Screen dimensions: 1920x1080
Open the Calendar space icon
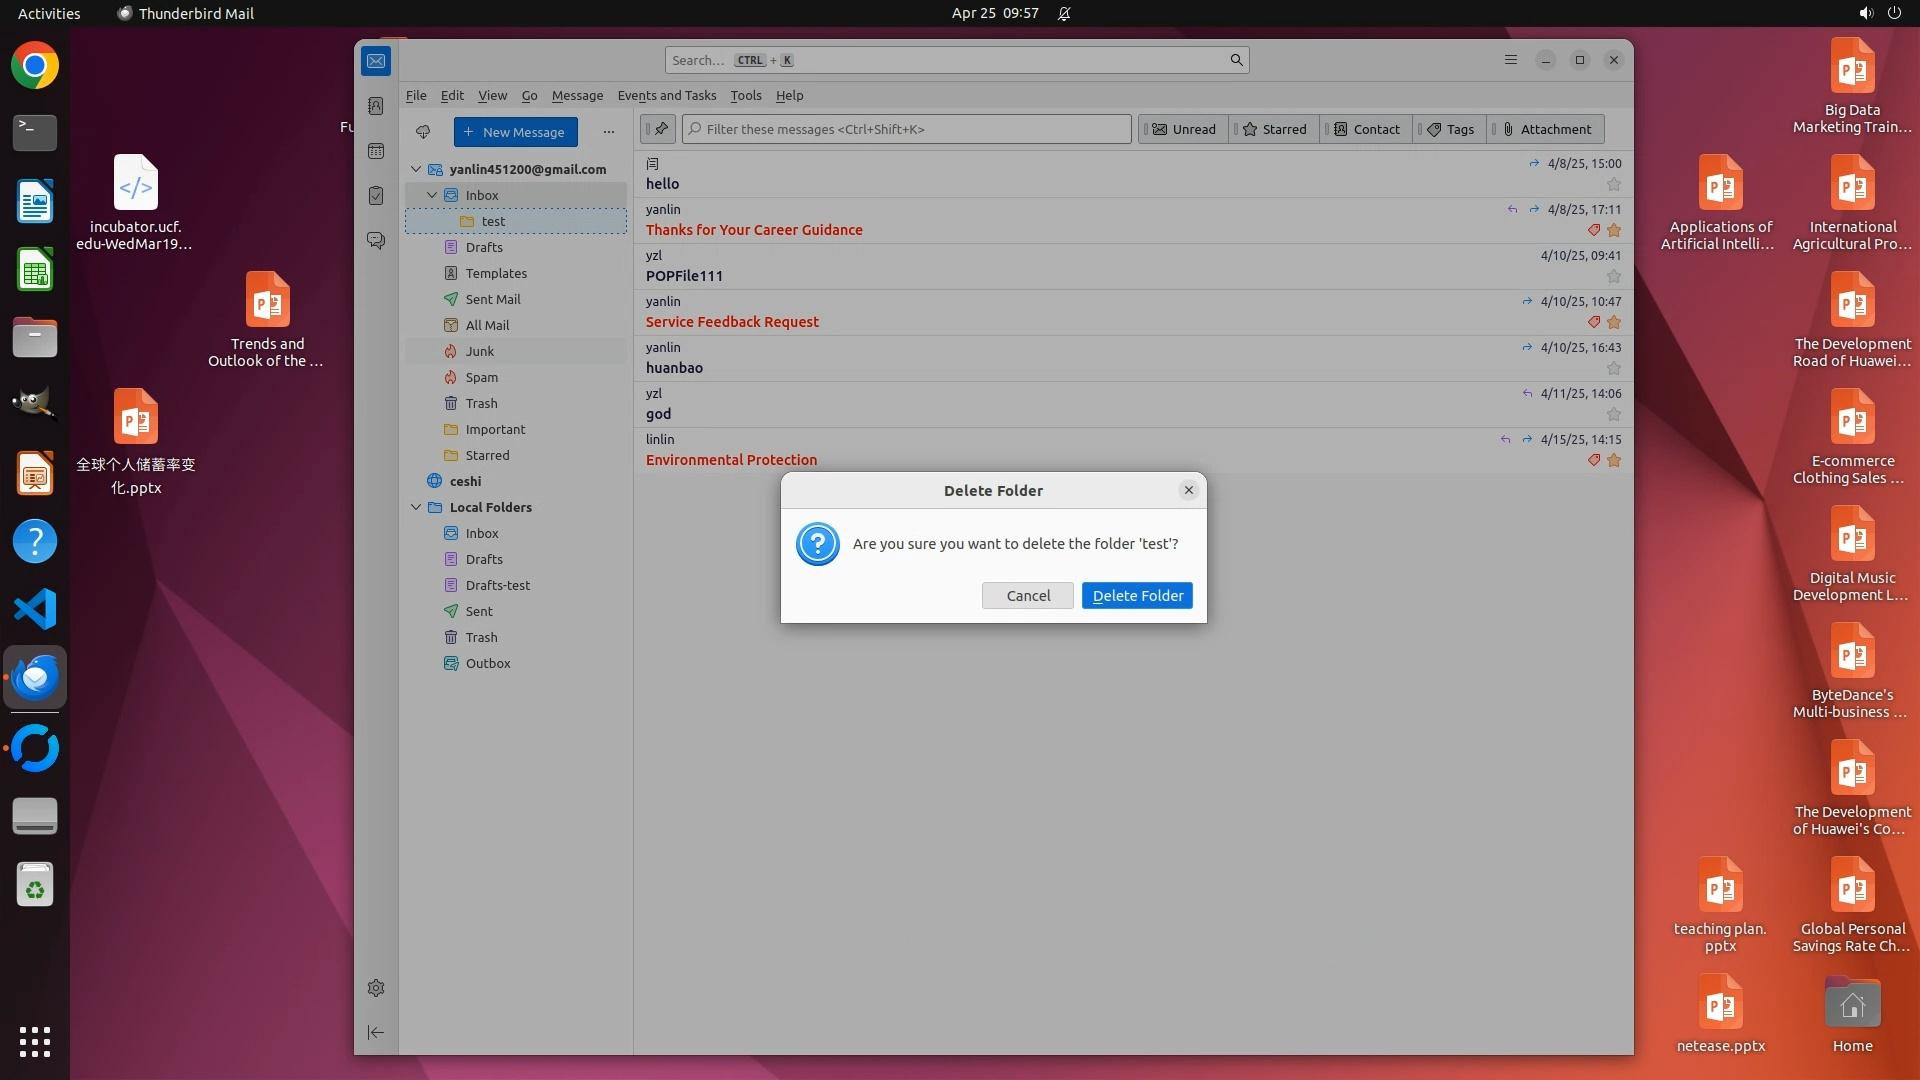point(376,151)
